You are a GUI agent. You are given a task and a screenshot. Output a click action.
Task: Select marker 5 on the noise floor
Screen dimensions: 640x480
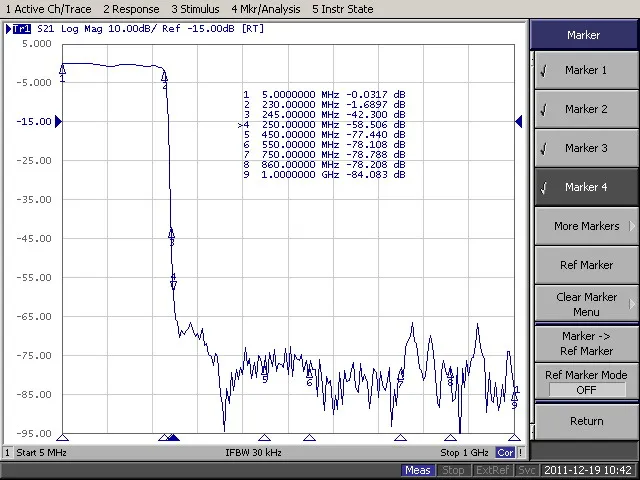[x=264, y=372]
